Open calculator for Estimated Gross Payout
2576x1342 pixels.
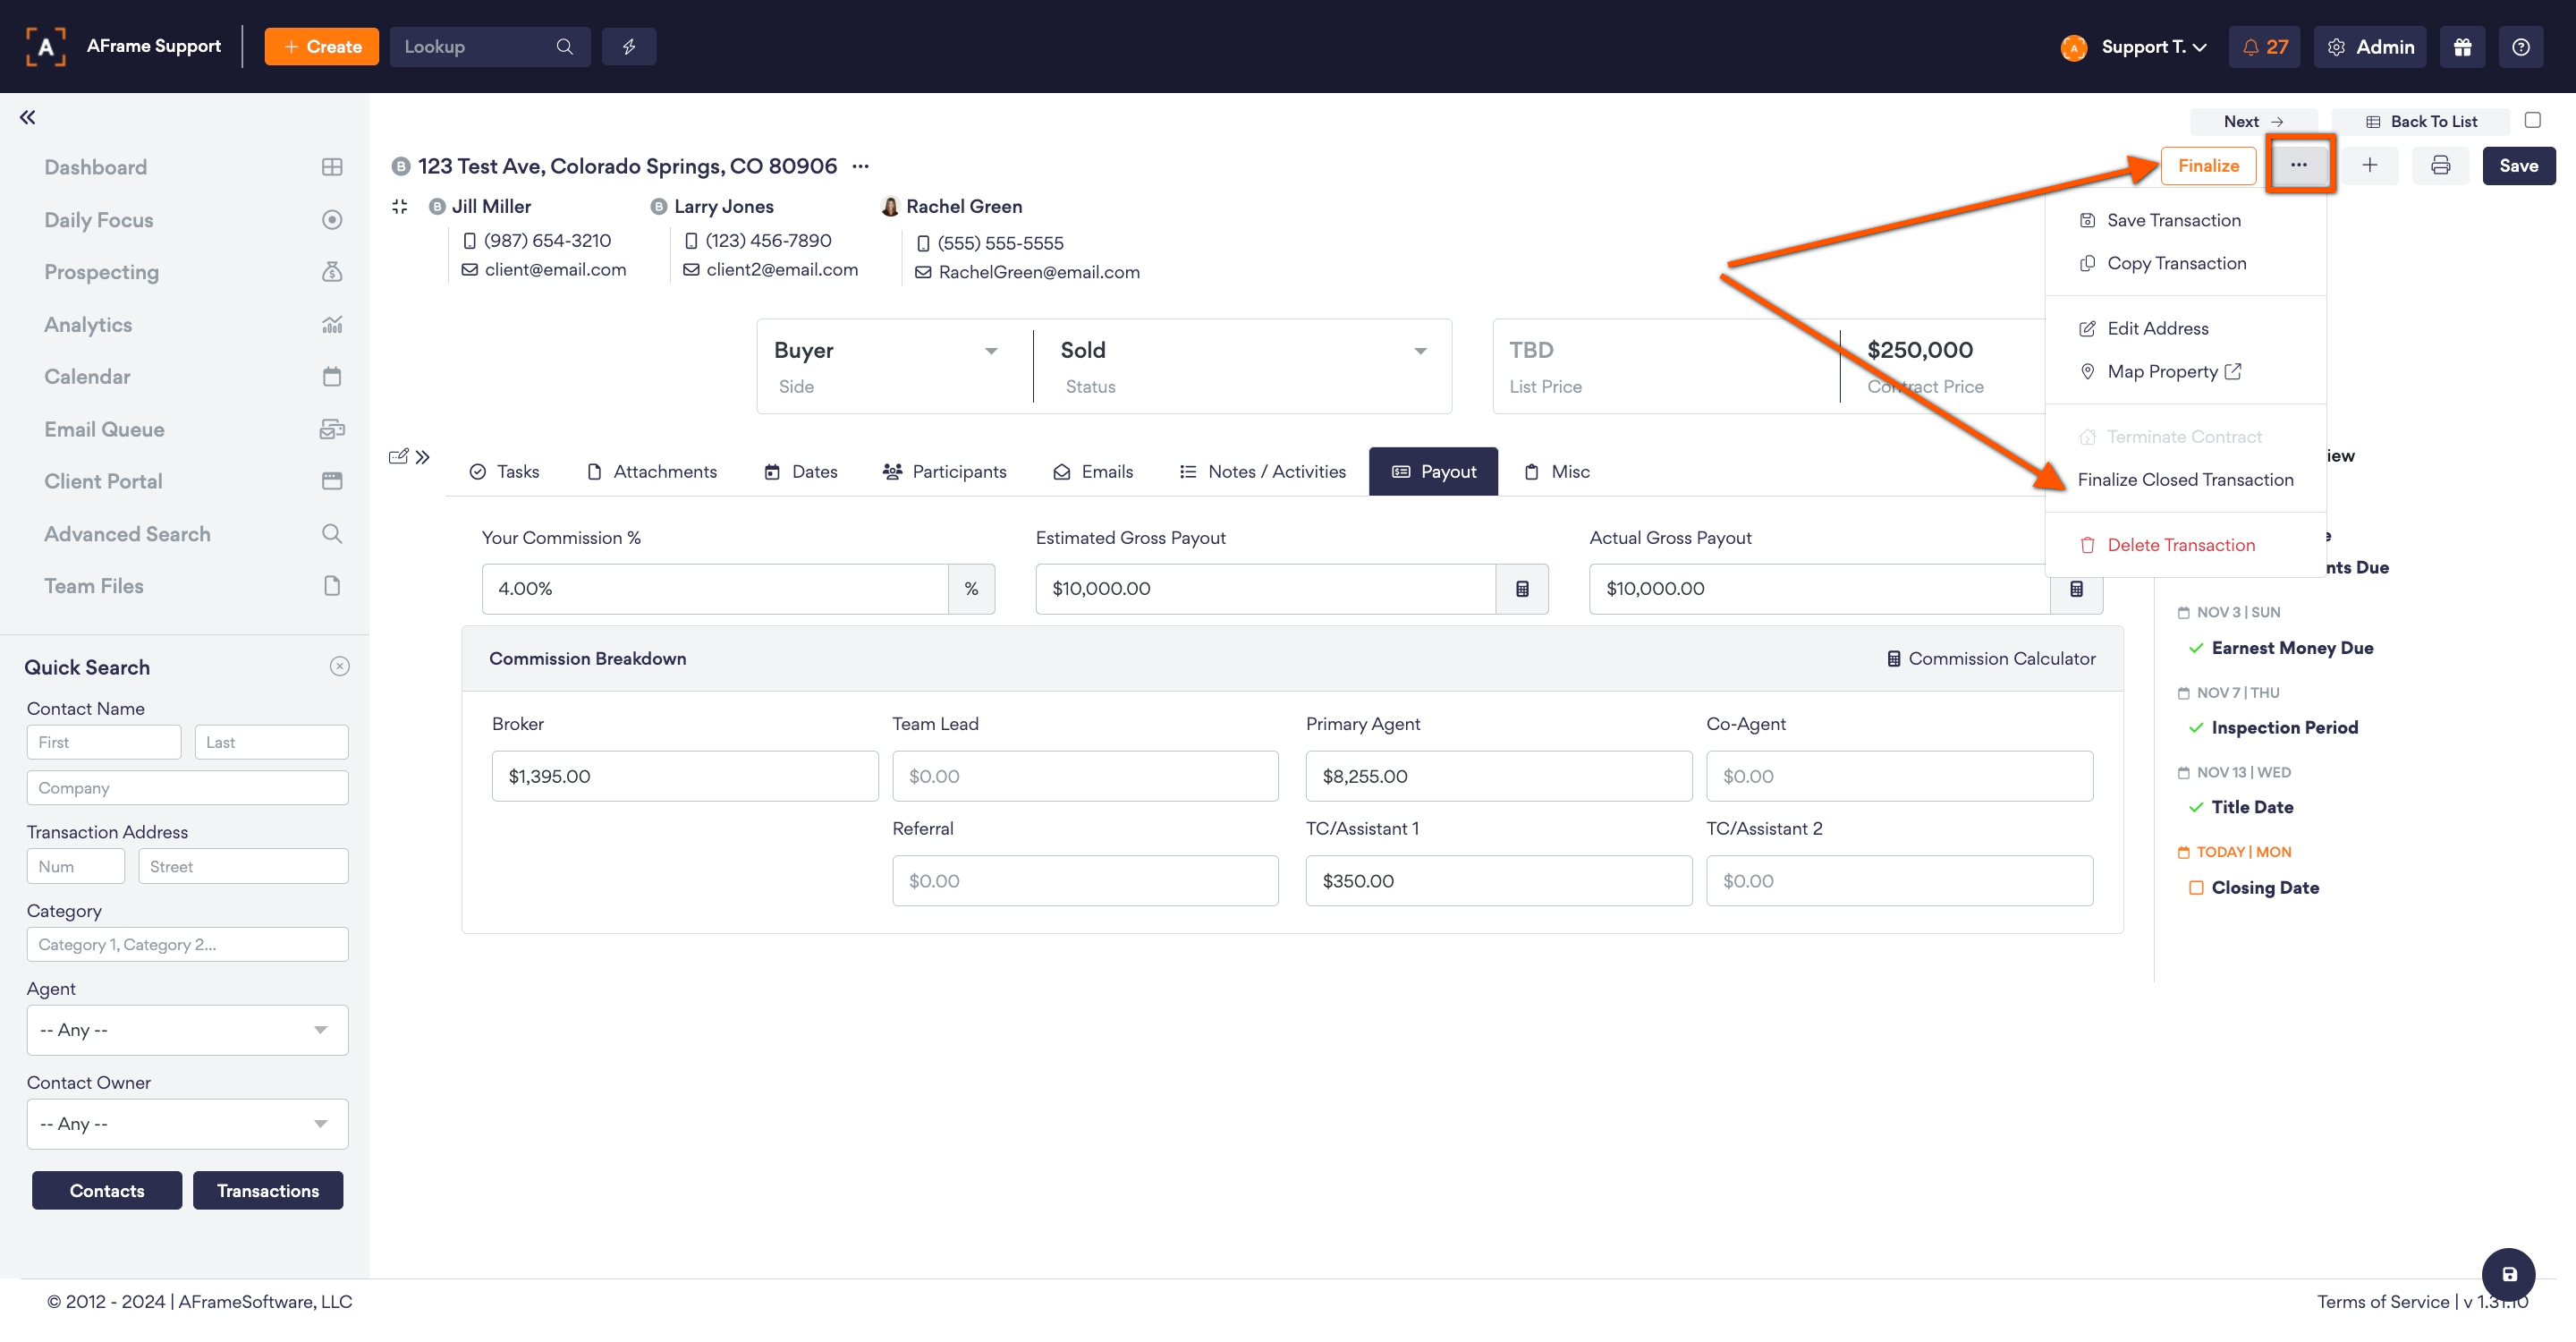click(x=1522, y=589)
